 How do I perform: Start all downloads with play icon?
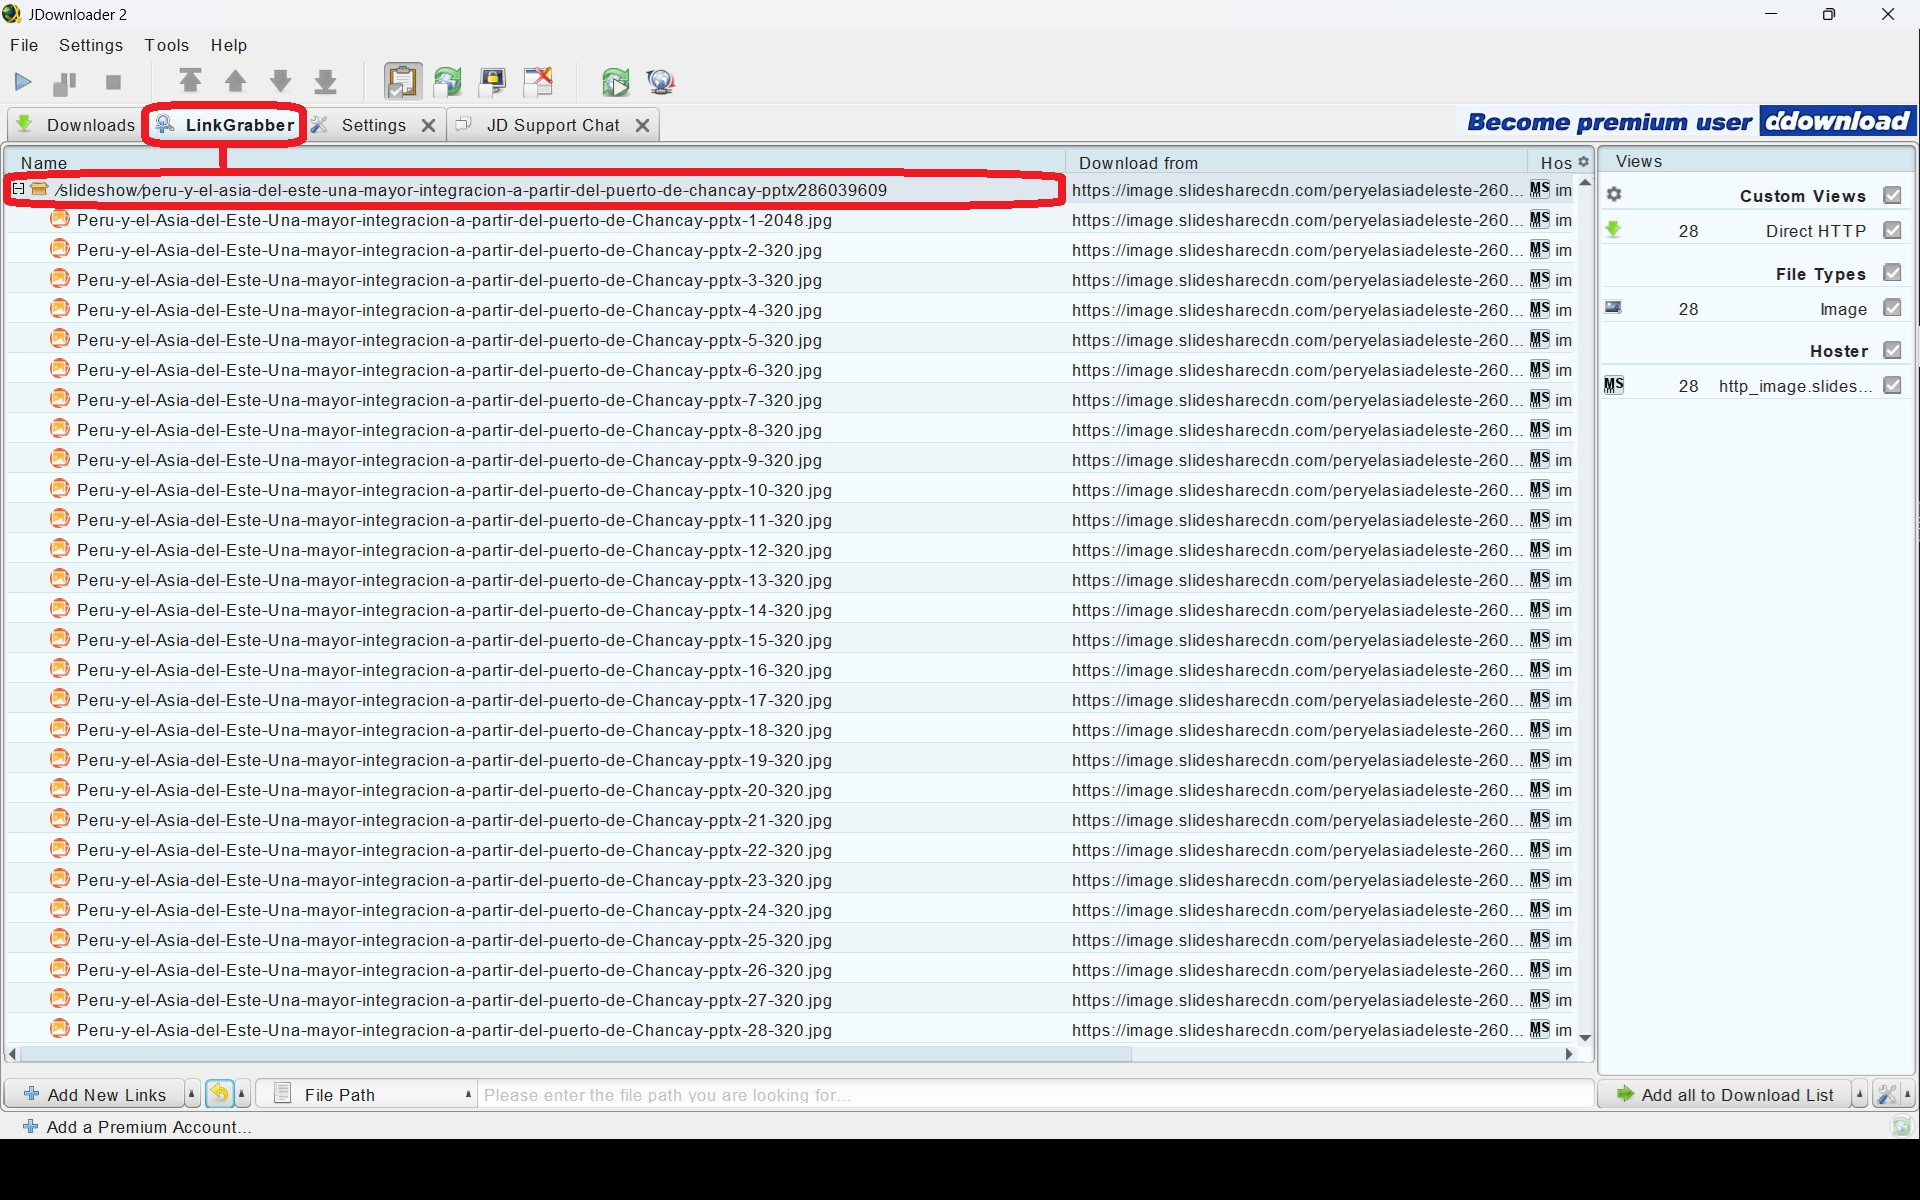pos(23,82)
